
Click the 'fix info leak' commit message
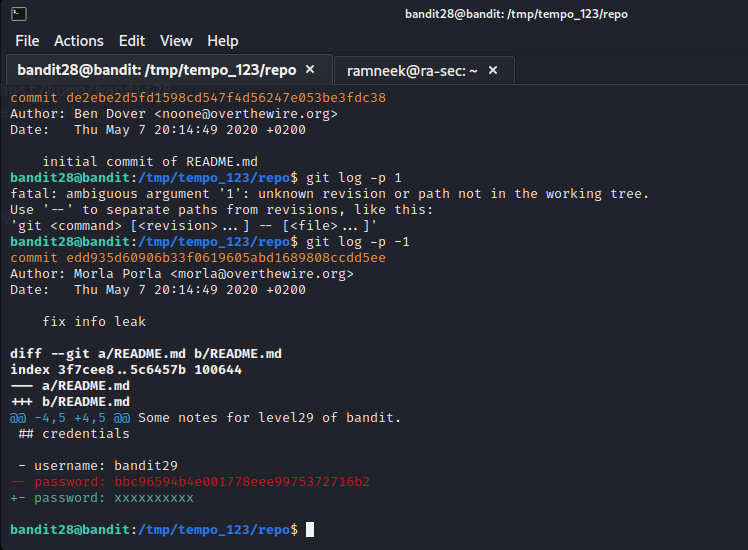[94, 322]
